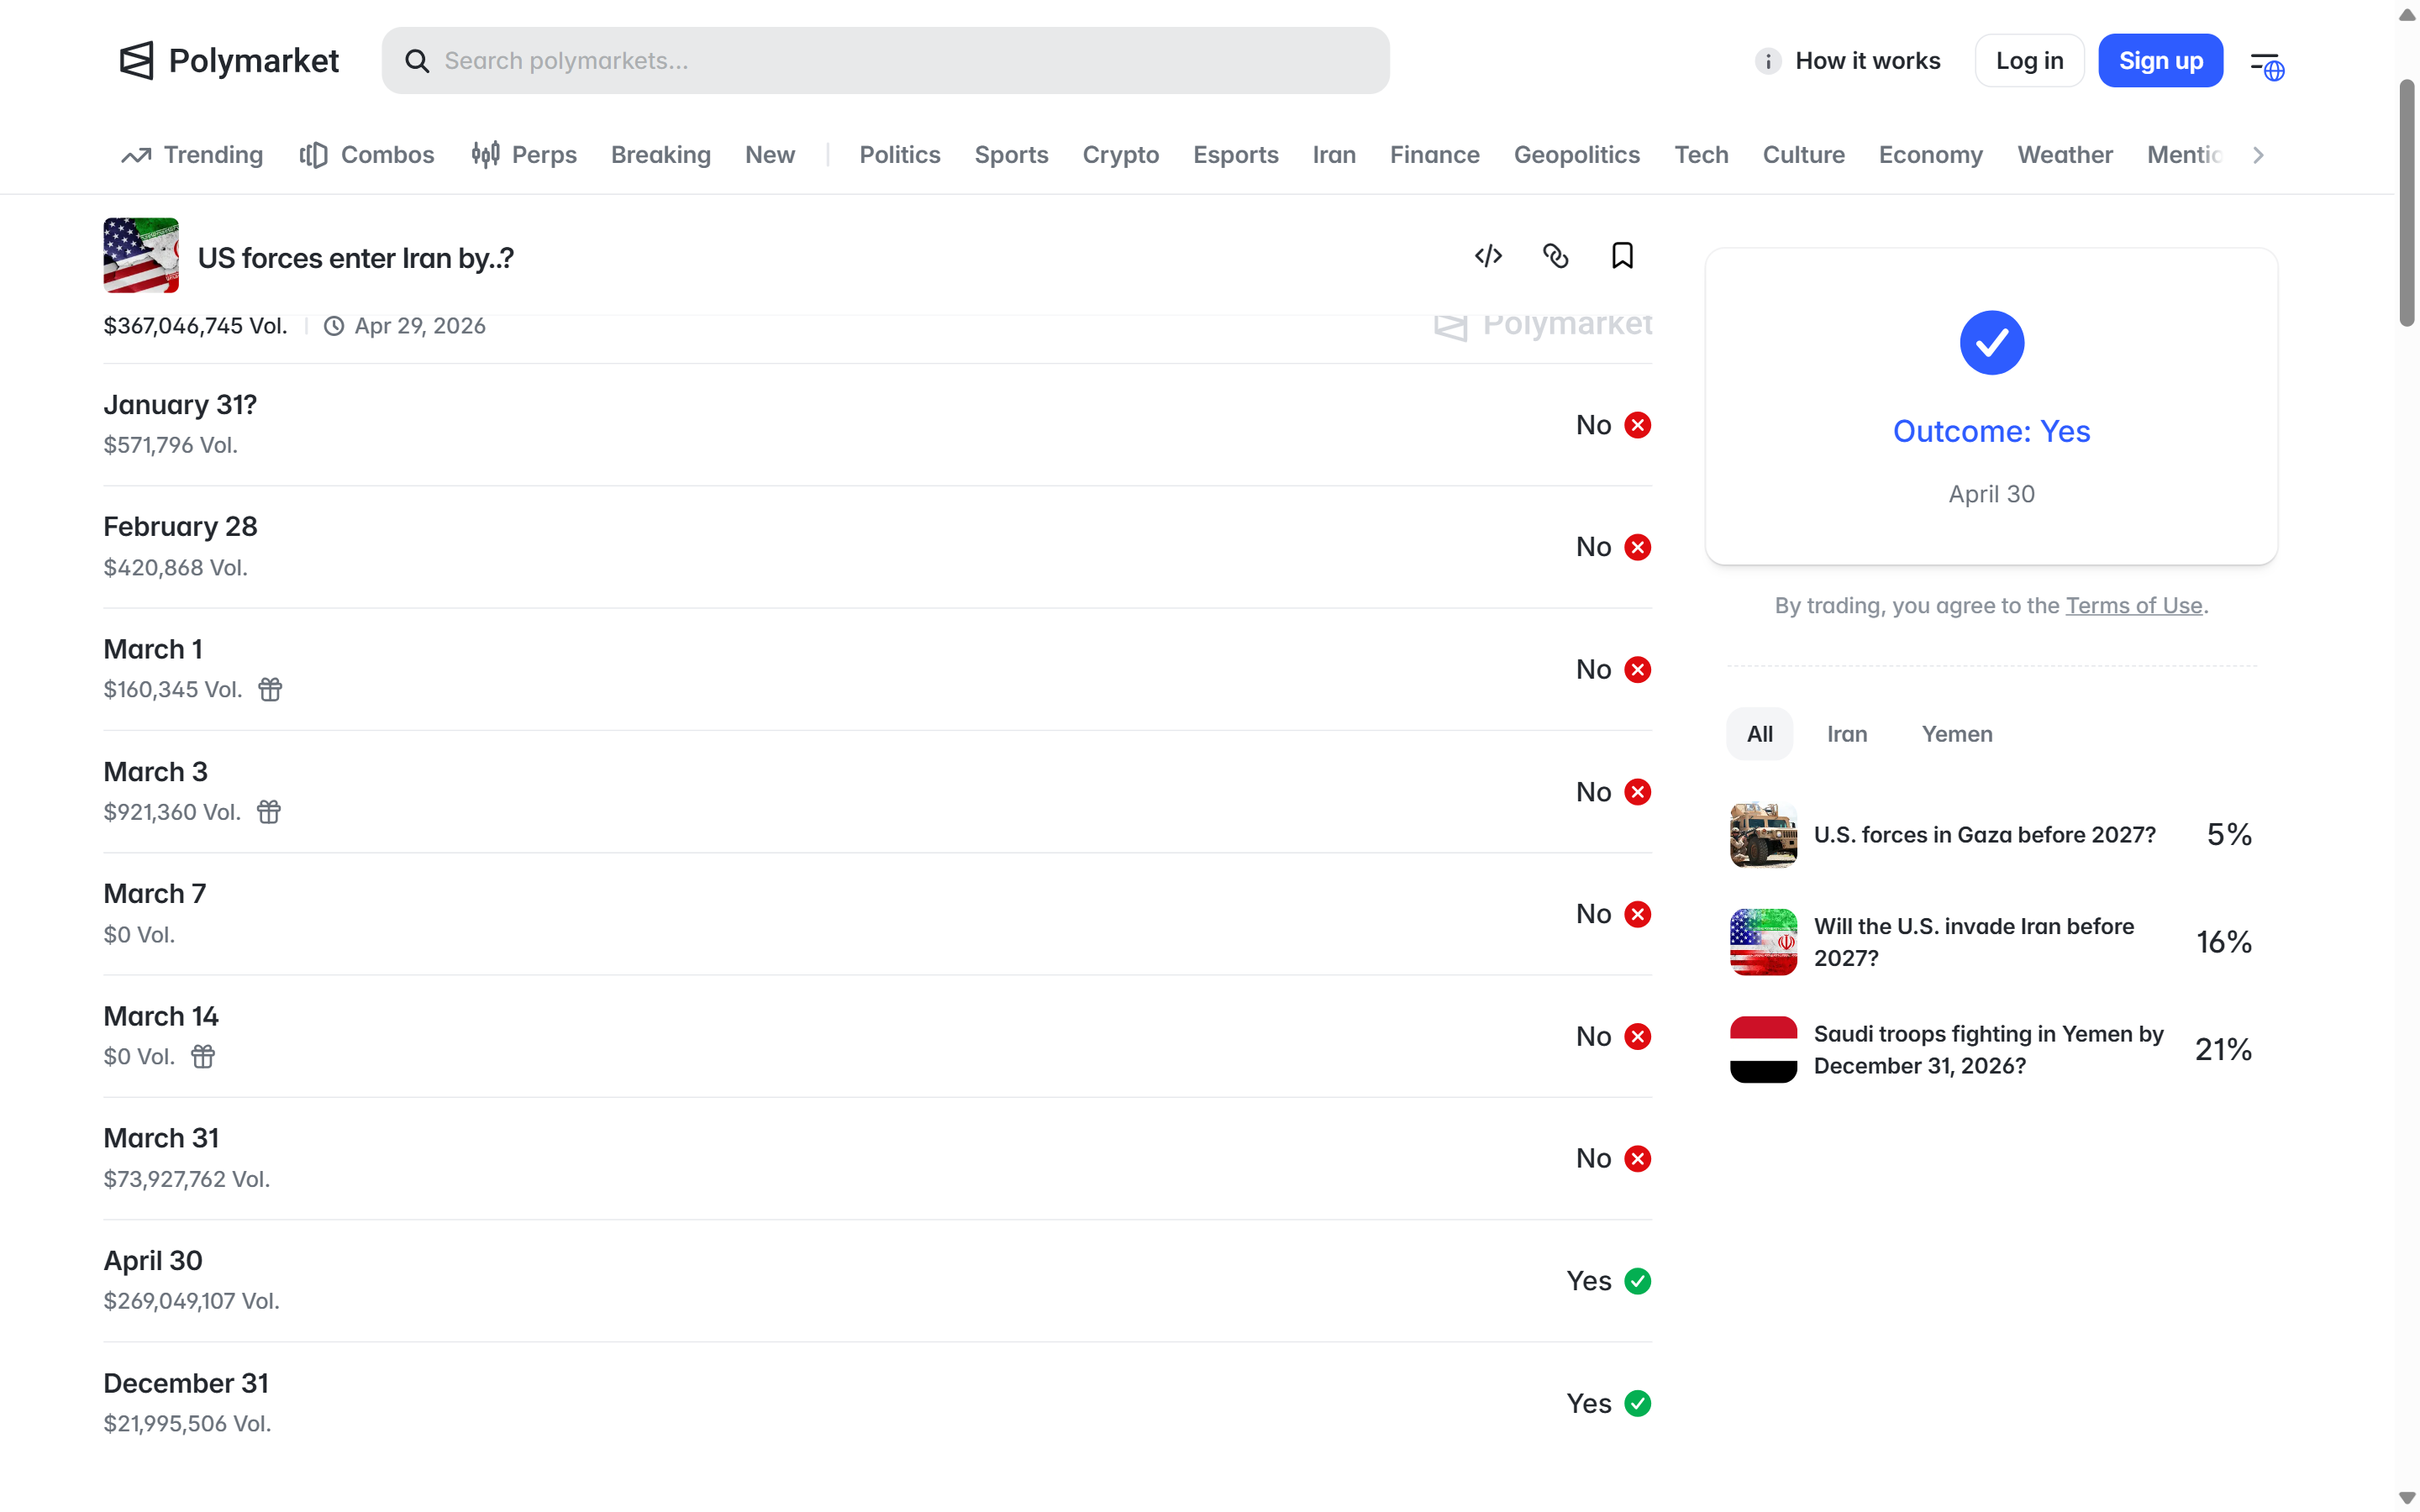This screenshot has height=1512, width=2420.
Task: Click the red X on March 31 row
Action: (1637, 1158)
